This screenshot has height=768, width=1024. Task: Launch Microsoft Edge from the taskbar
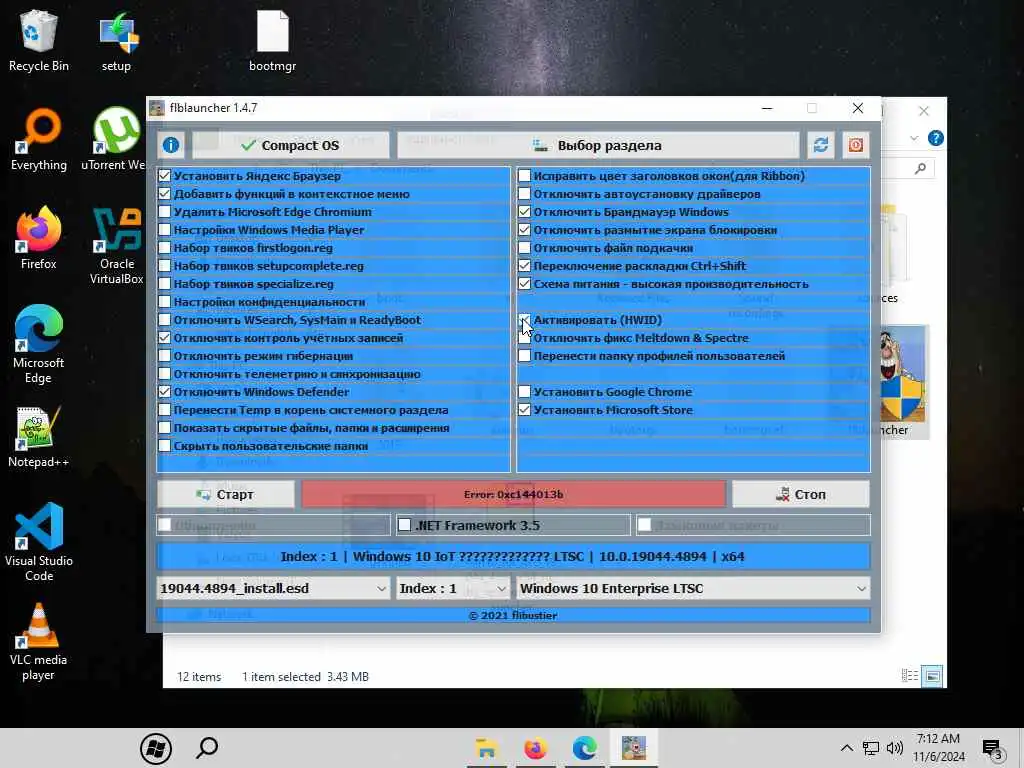click(584, 748)
